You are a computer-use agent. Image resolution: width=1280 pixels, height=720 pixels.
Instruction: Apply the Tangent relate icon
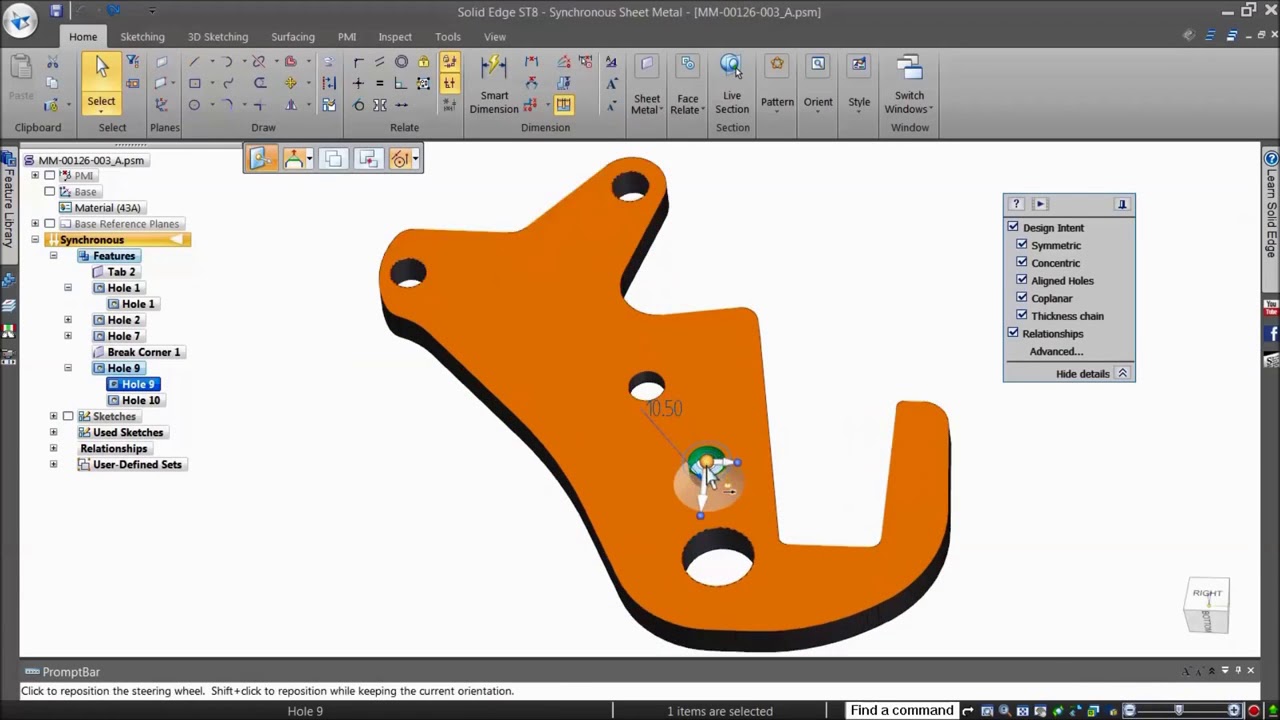pyautogui.click(x=358, y=105)
